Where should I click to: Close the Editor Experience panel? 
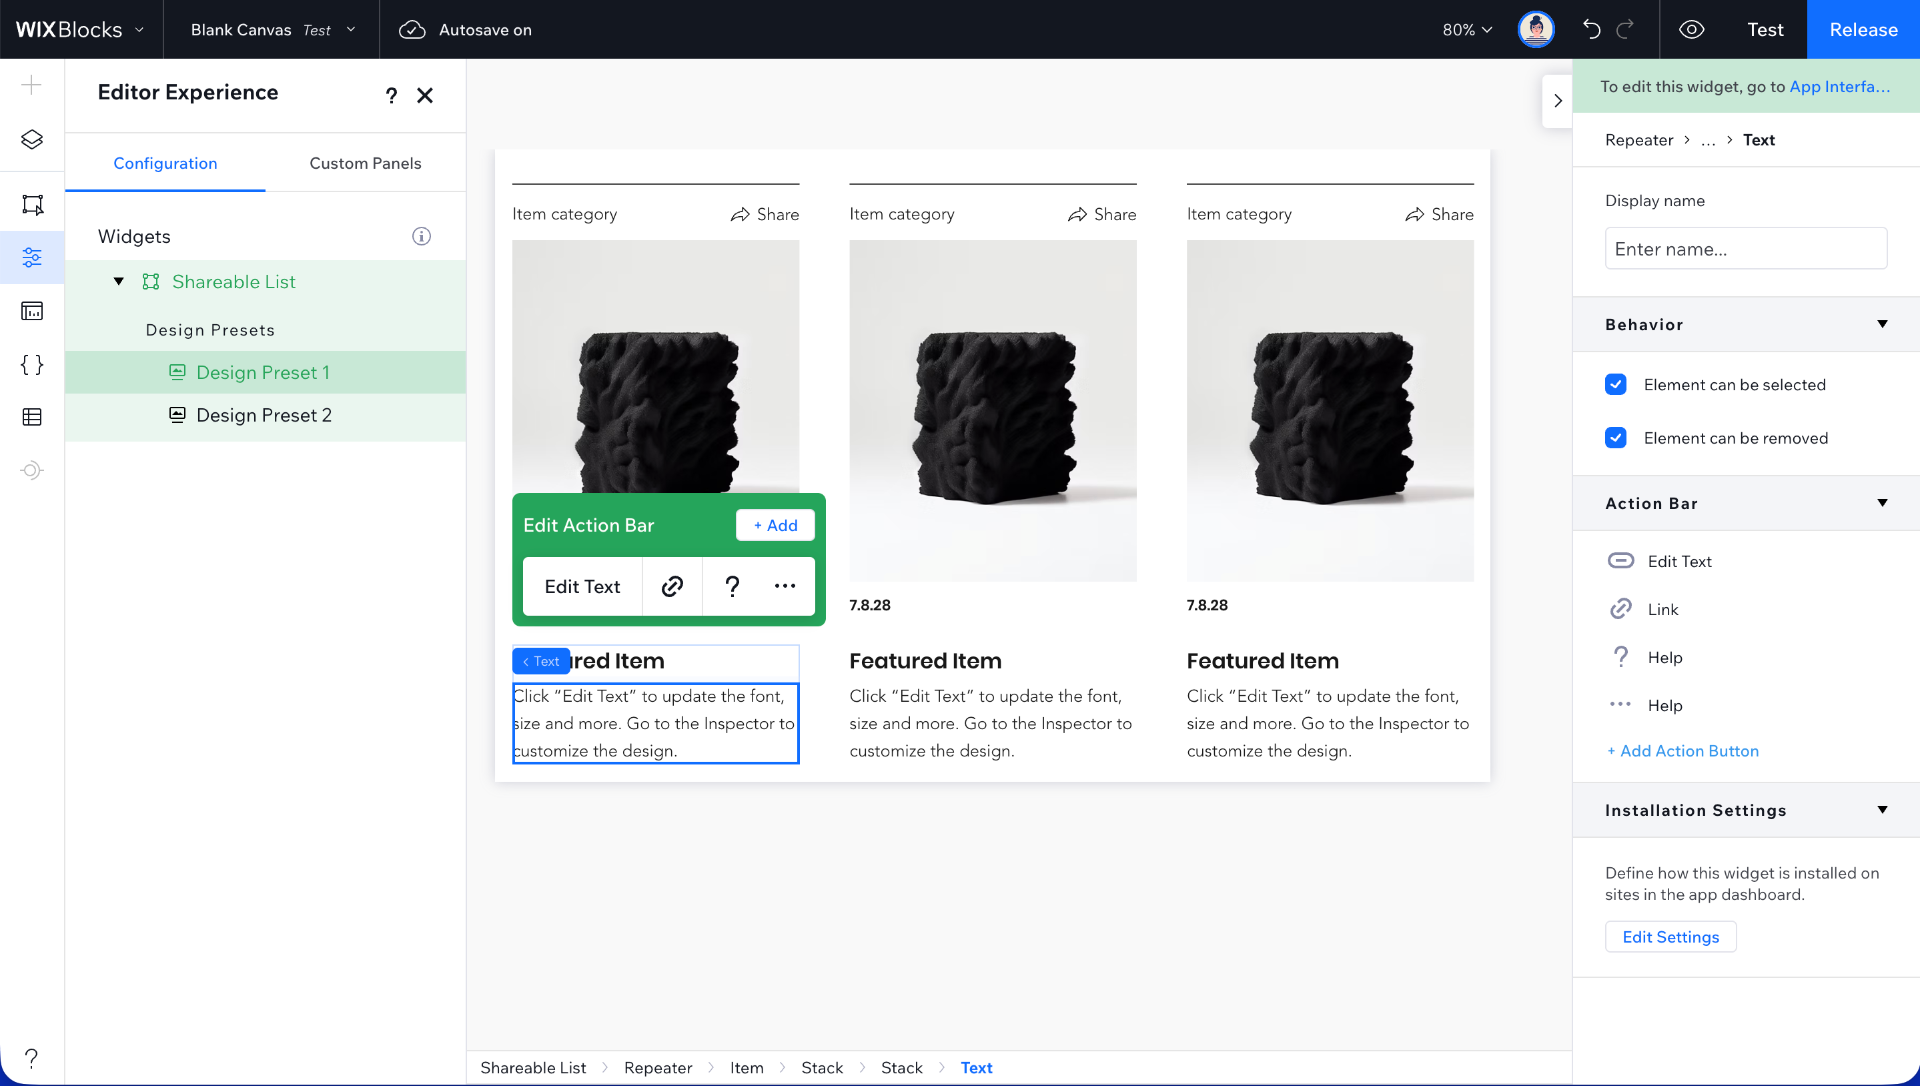(425, 95)
